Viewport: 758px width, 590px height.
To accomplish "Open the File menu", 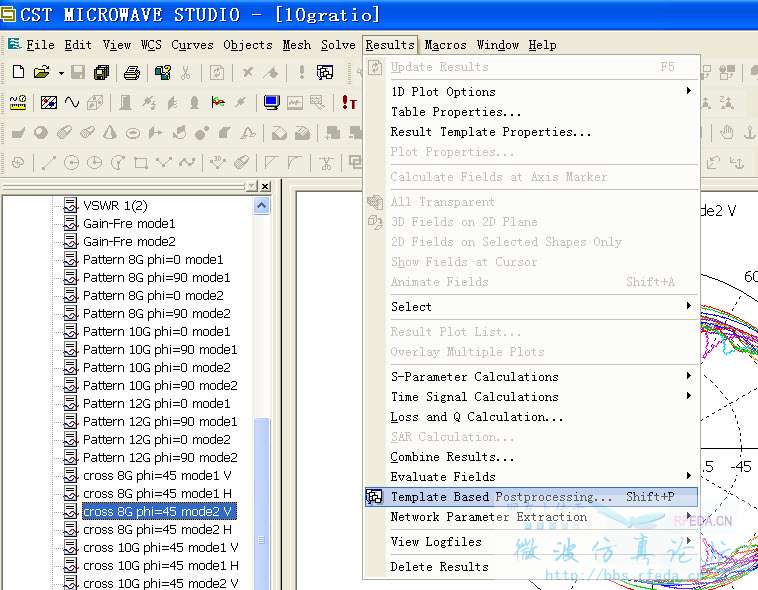I will pos(40,45).
